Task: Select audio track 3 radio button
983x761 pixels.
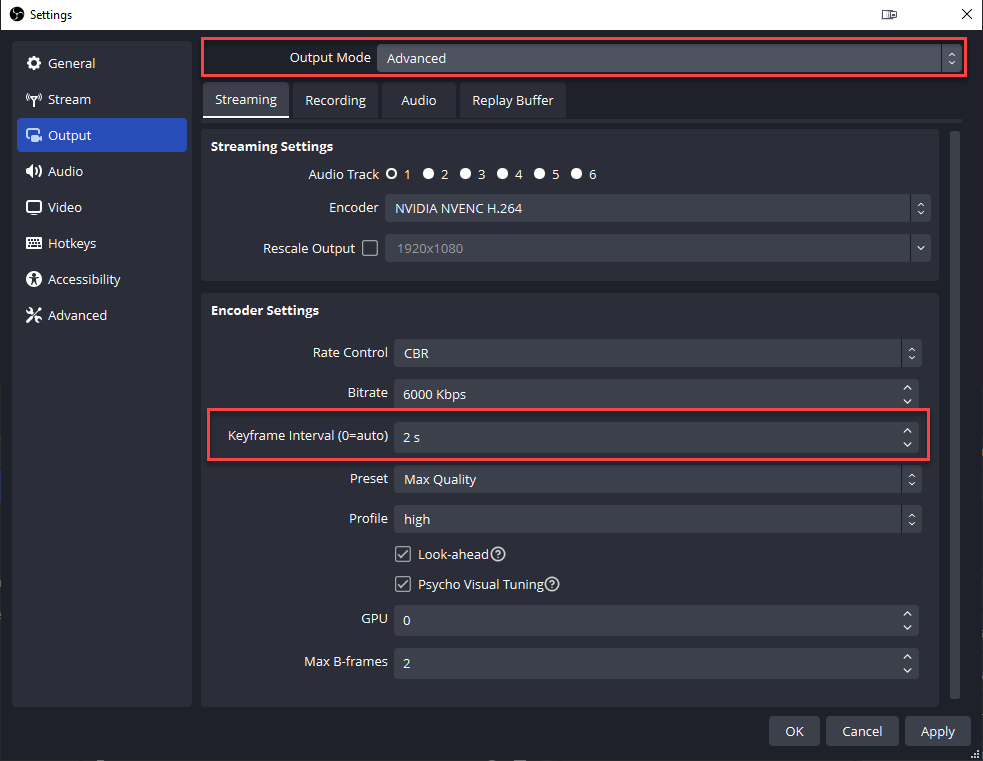Action: click(465, 174)
